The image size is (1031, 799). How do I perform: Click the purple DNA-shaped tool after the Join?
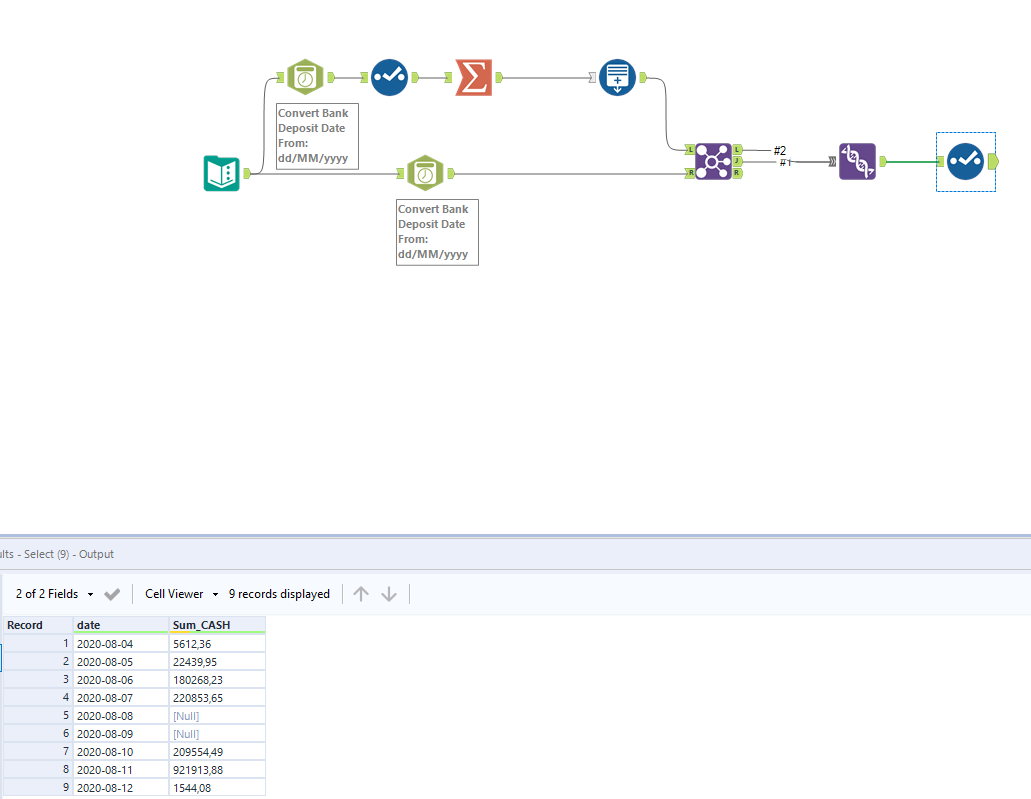click(x=857, y=161)
